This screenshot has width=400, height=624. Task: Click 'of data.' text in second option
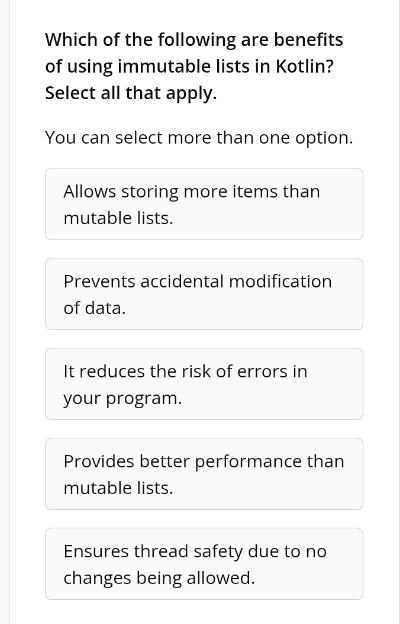point(94,308)
